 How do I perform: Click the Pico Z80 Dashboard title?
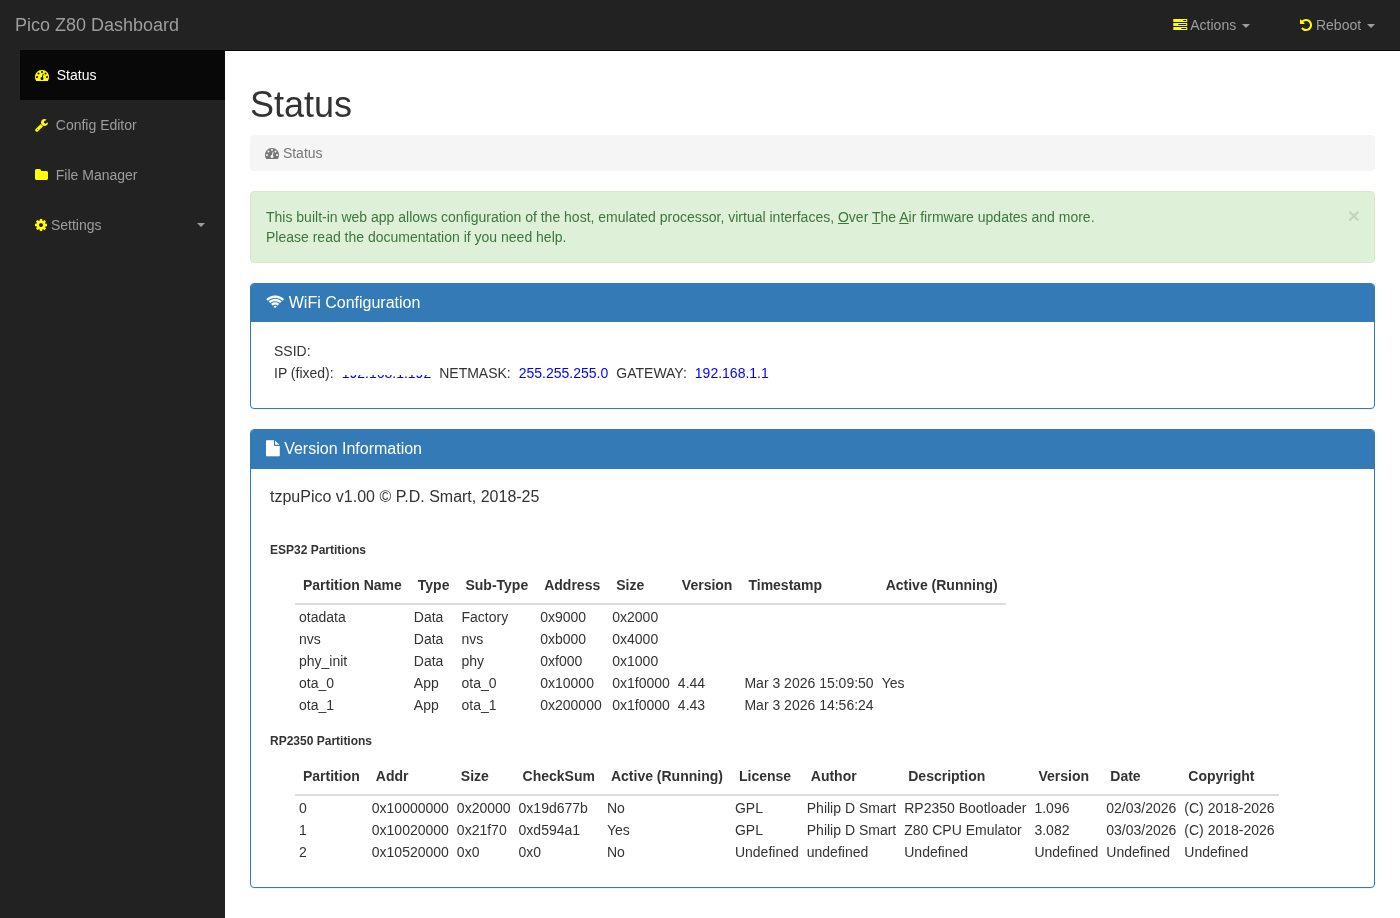(96, 25)
